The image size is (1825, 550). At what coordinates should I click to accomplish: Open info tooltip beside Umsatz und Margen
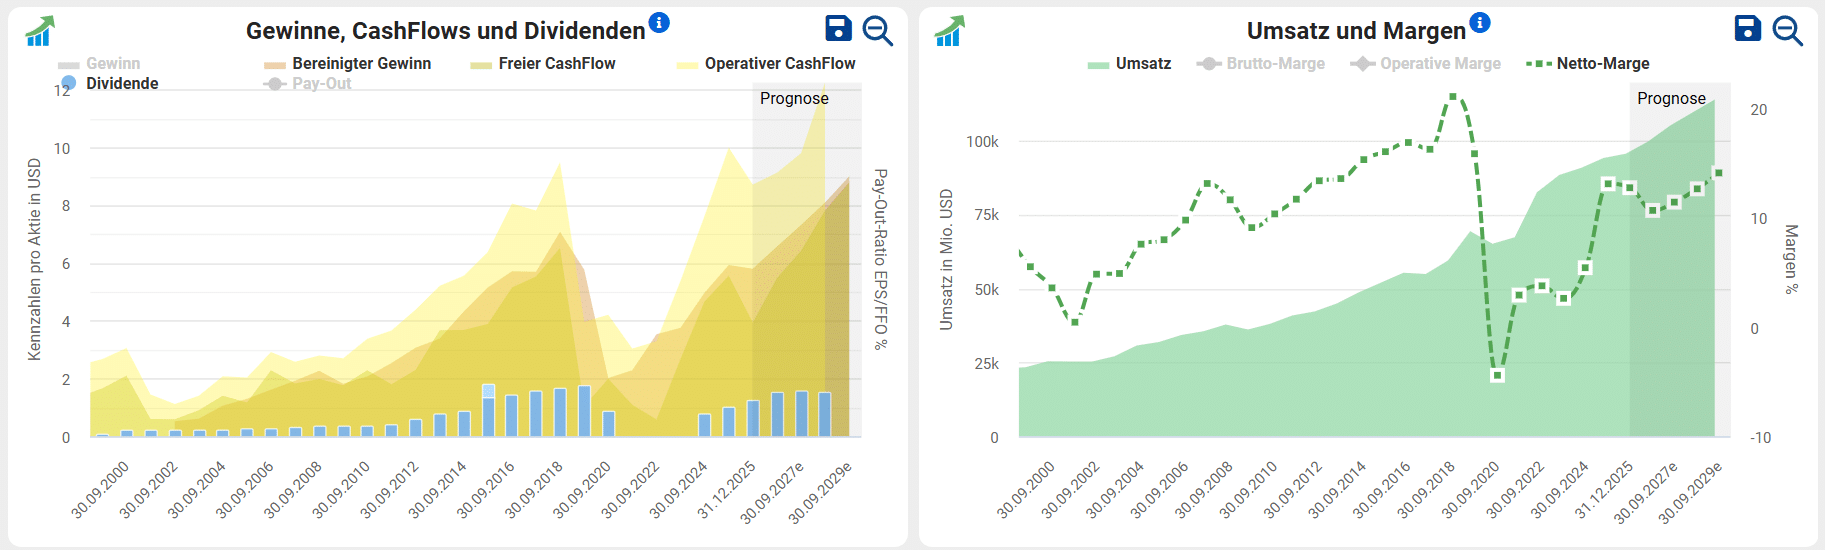point(1480,23)
